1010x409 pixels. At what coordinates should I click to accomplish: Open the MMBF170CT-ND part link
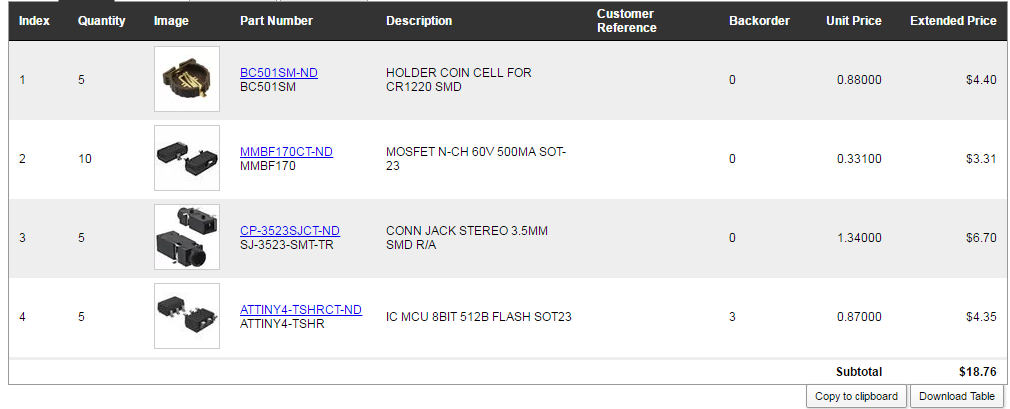tap(286, 152)
